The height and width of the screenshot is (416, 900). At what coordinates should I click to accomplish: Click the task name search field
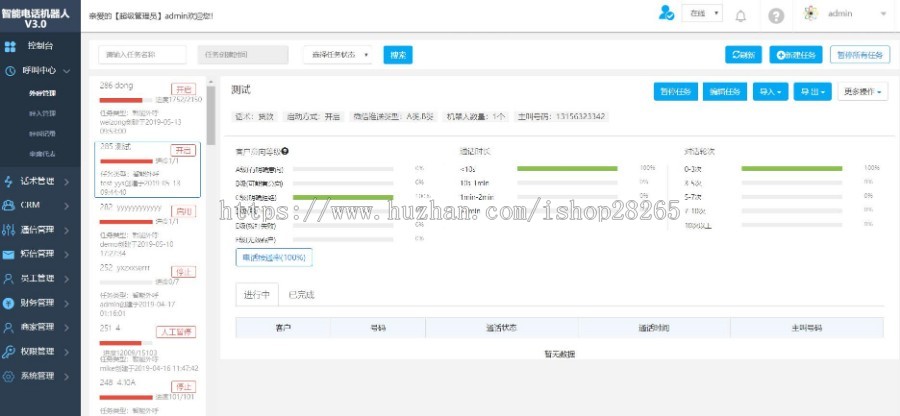point(143,55)
